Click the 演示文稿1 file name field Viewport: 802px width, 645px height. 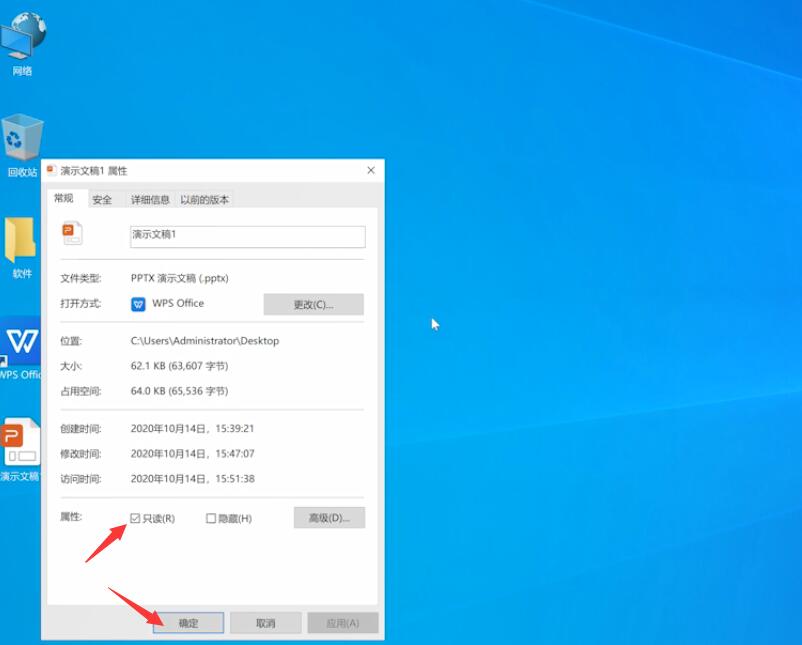point(247,236)
